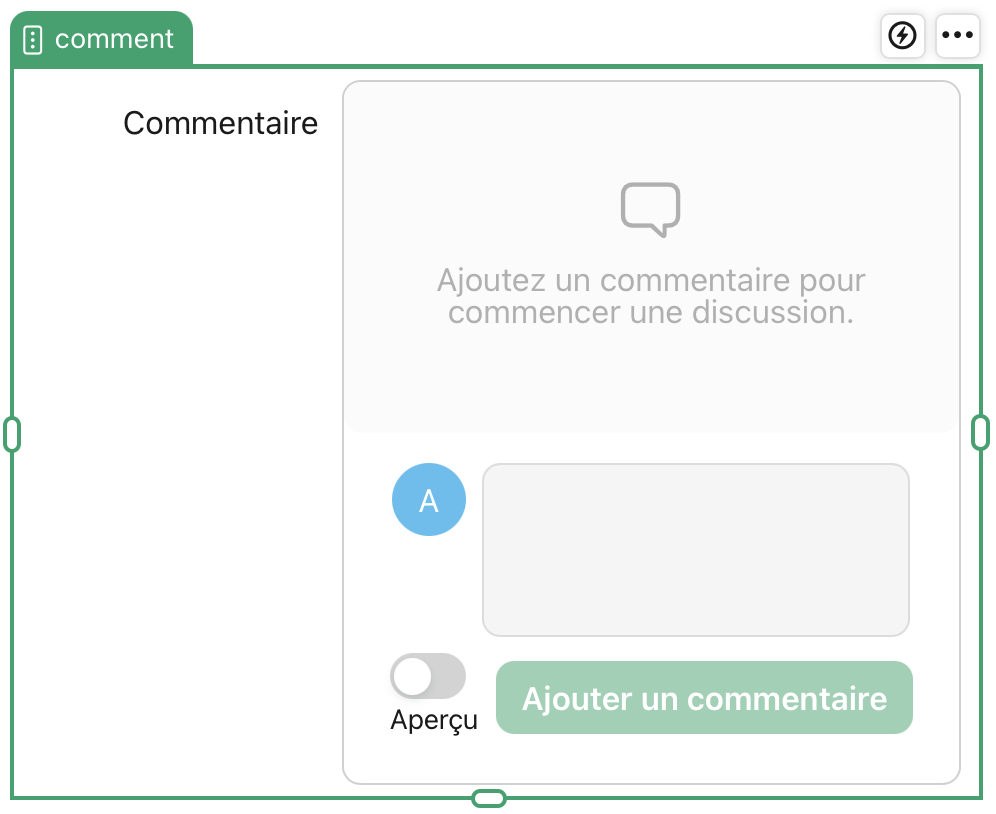Click the 'Commentaire' property label
Image resolution: width=996 pixels, height=814 pixels.
(x=220, y=122)
